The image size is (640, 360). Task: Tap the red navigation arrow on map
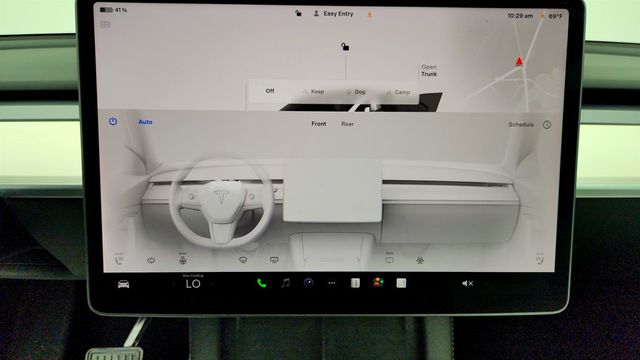point(519,61)
